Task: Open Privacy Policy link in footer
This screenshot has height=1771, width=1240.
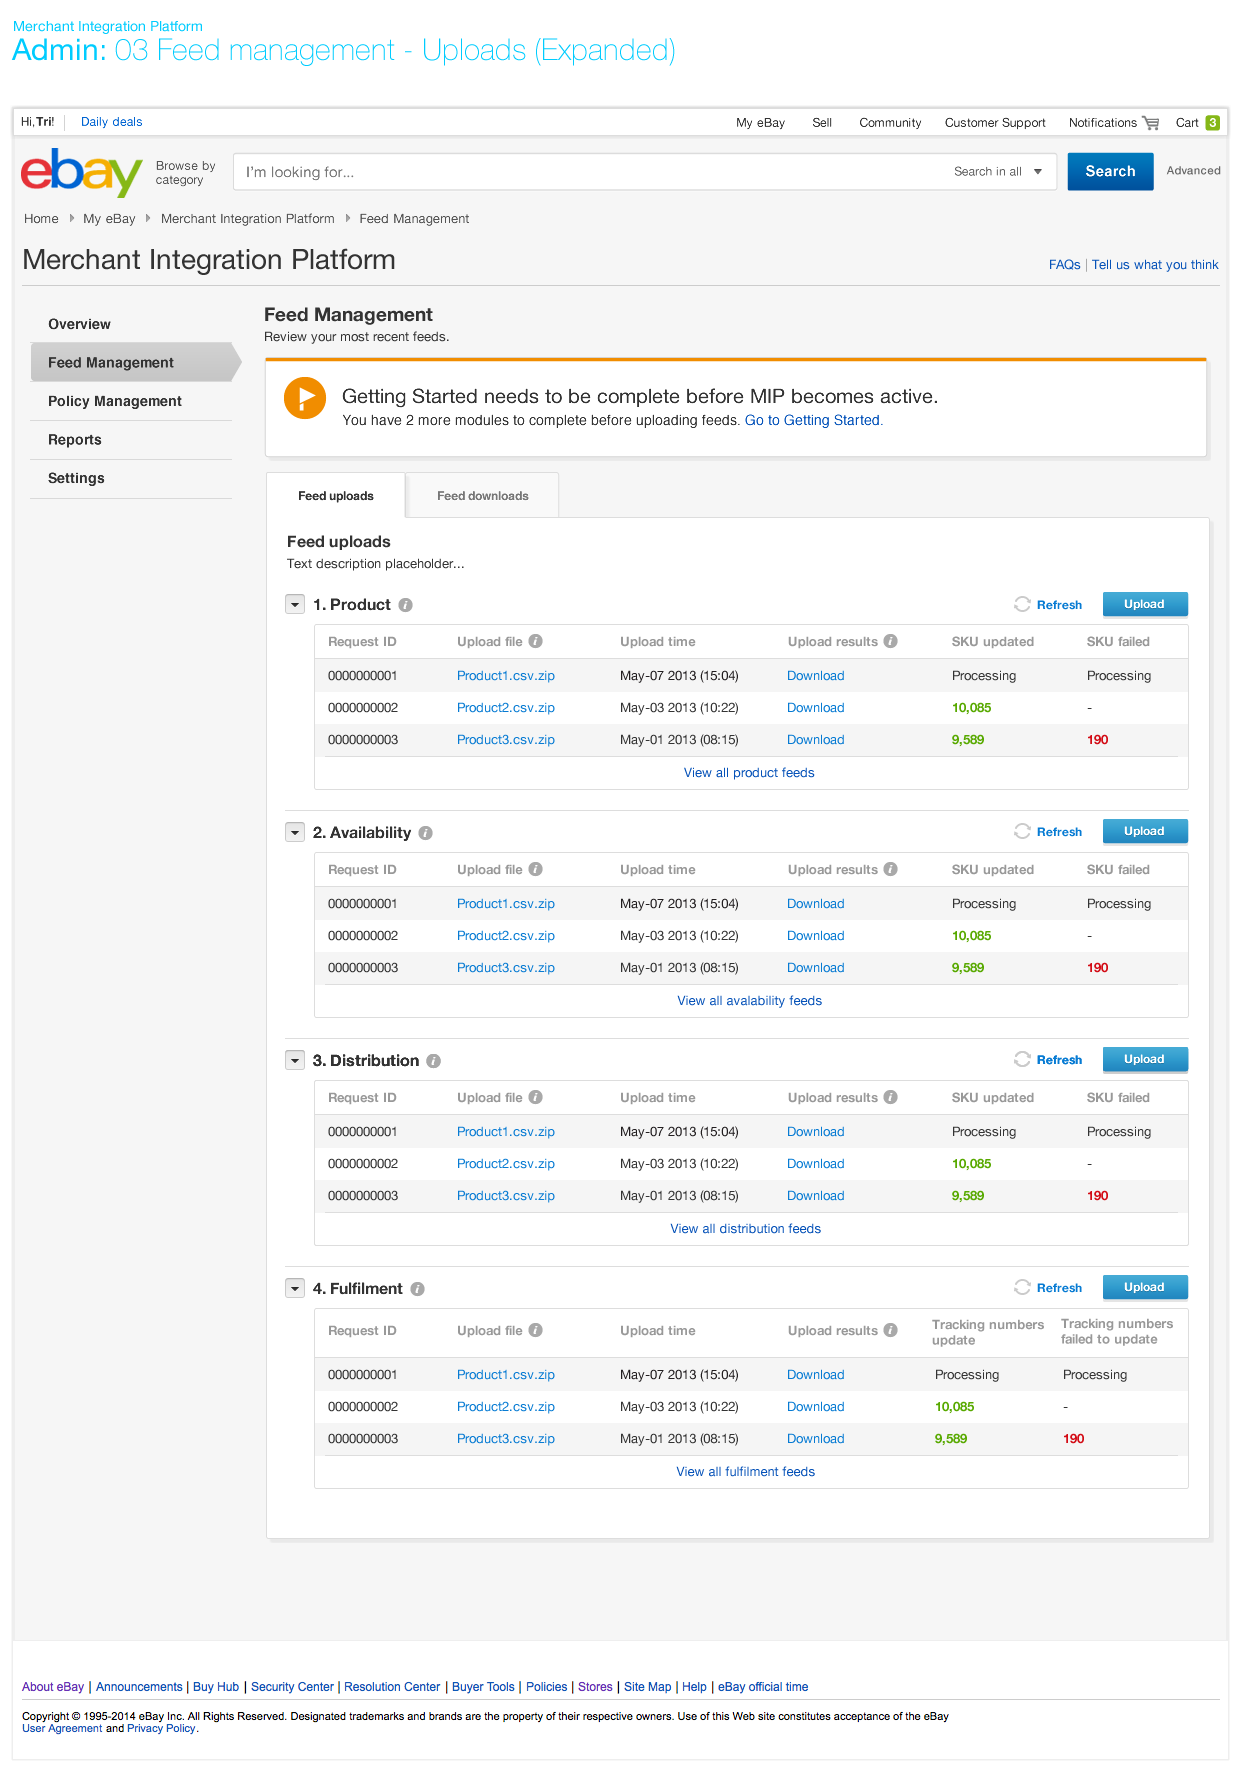Action: point(161,1728)
